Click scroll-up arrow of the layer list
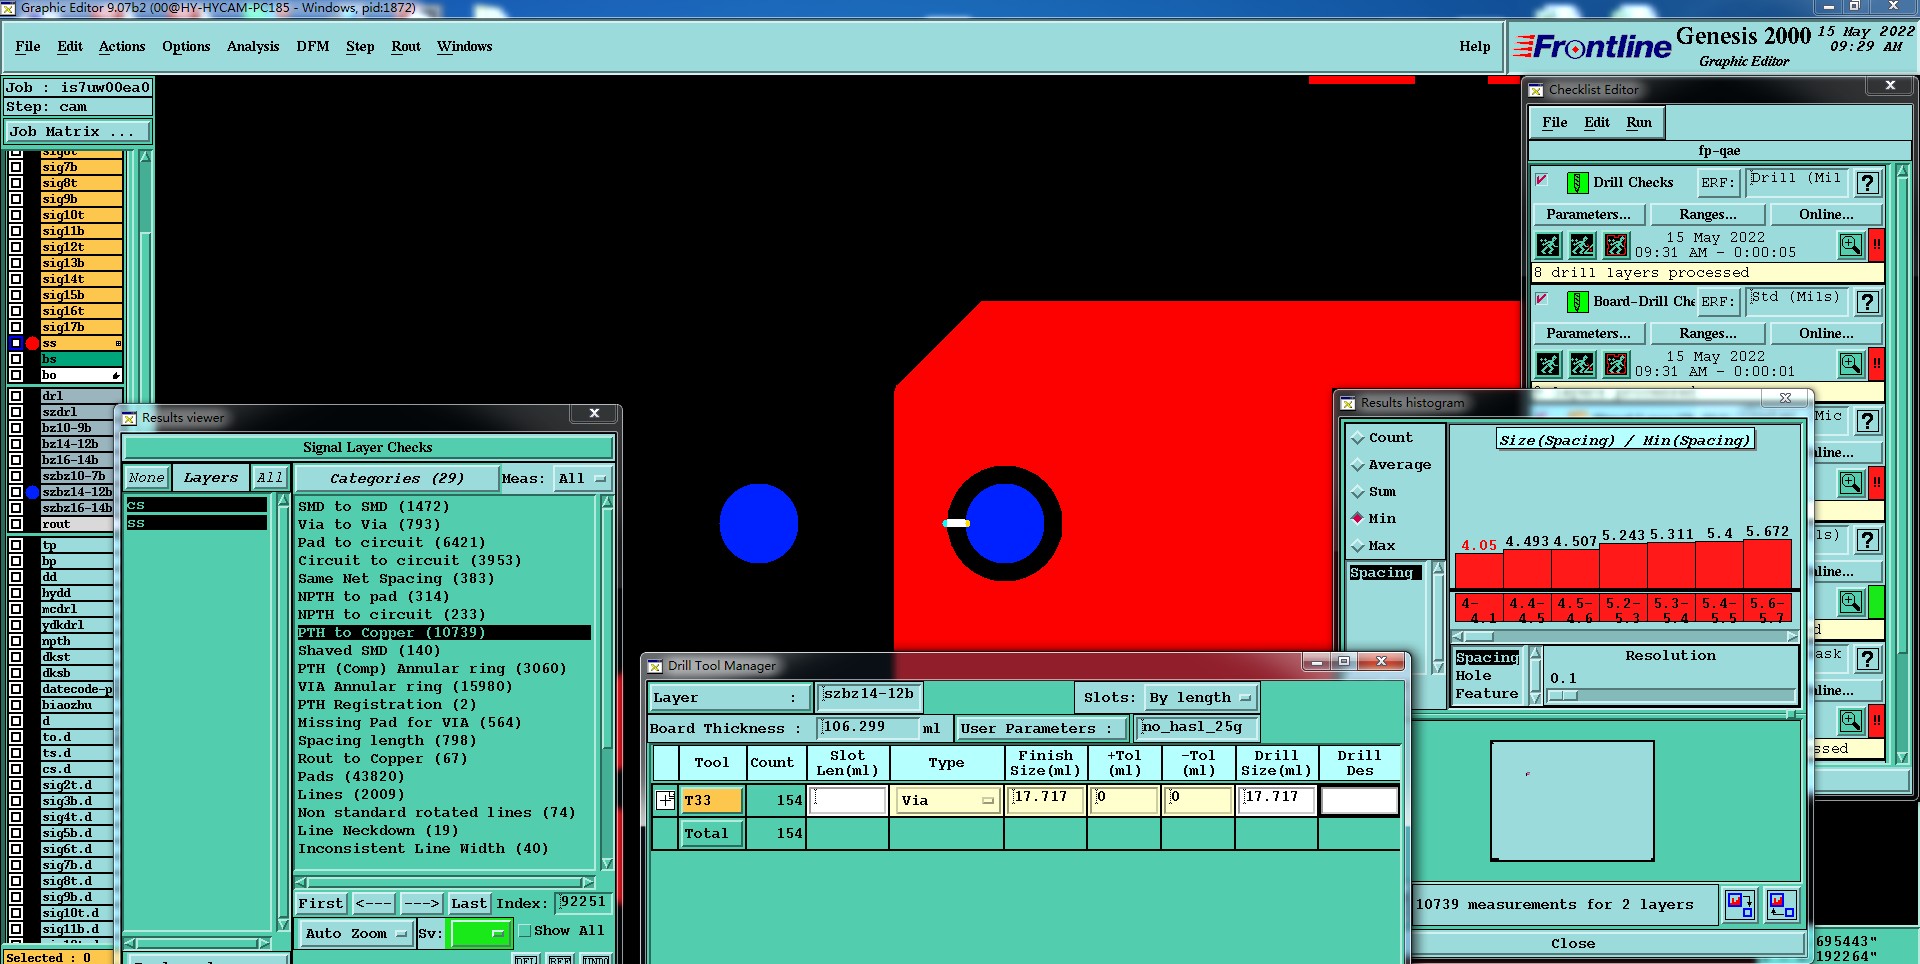The height and width of the screenshot is (964, 1920). 145,157
